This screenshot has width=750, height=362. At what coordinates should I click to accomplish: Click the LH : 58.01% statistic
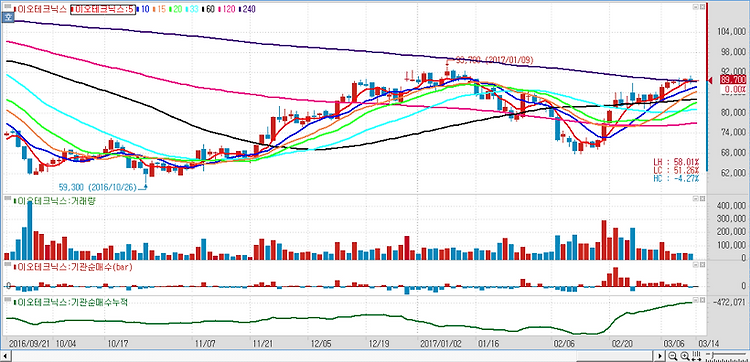pyautogui.click(x=676, y=162)
